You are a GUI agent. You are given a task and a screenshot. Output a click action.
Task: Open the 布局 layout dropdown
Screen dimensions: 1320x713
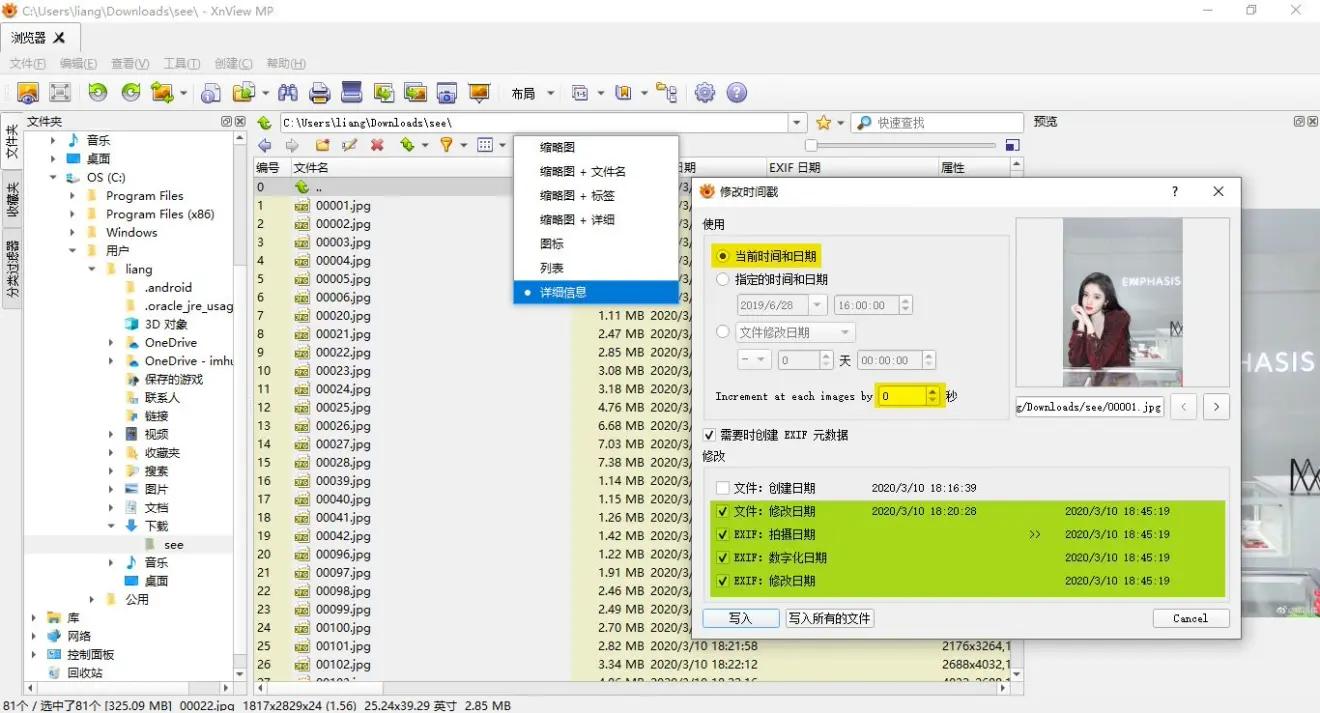(531, 92)
